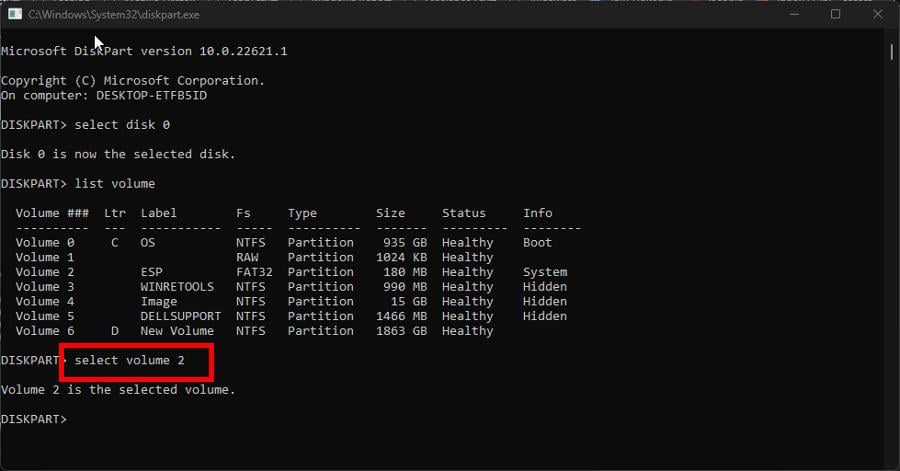
Task: Click the Status column header
Action: click(x=464, y=213)
